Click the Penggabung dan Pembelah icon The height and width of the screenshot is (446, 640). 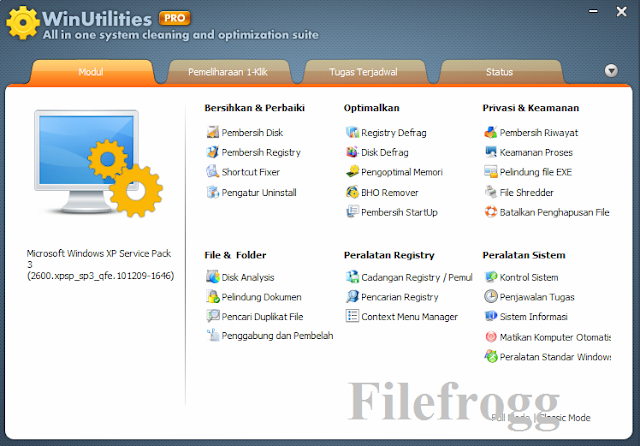213,335
